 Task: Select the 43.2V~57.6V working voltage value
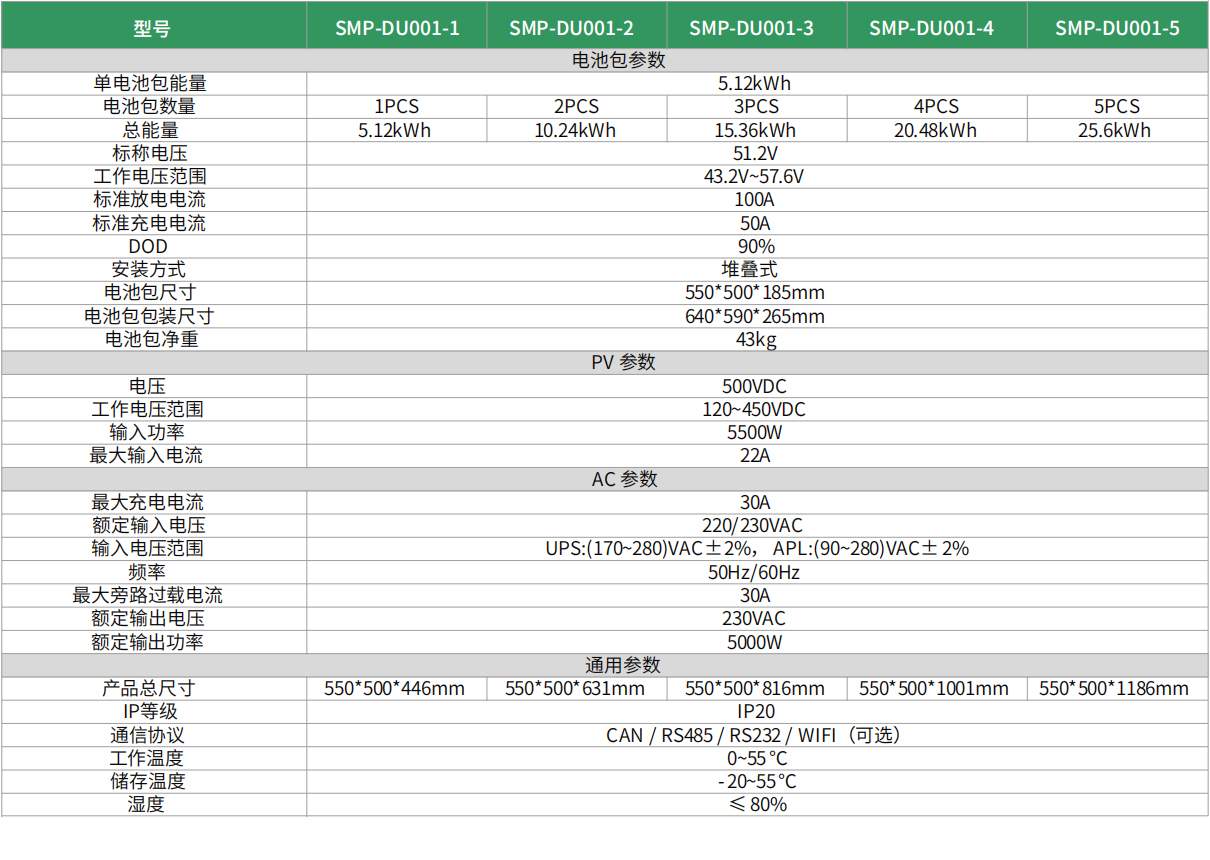click(x=754, y=176)
